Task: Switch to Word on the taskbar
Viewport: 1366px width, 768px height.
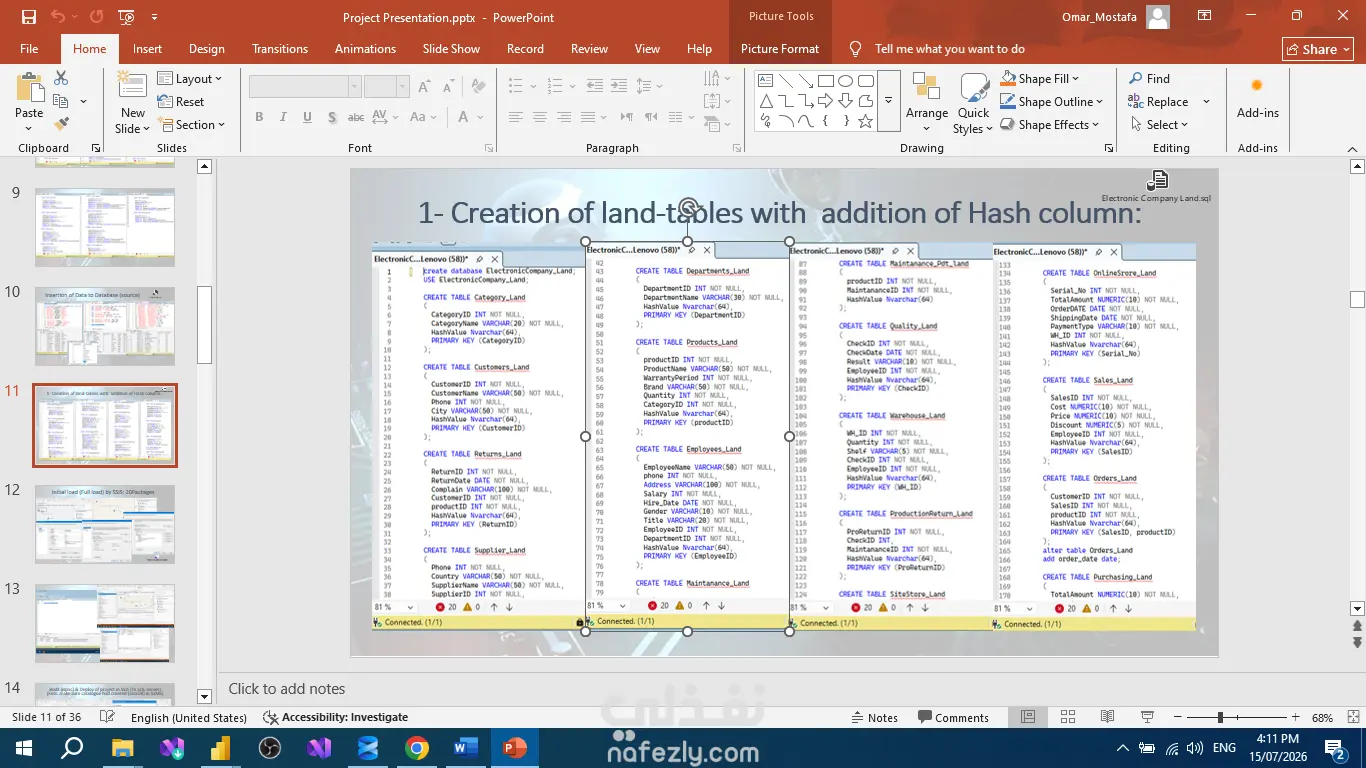Action: 466,748
